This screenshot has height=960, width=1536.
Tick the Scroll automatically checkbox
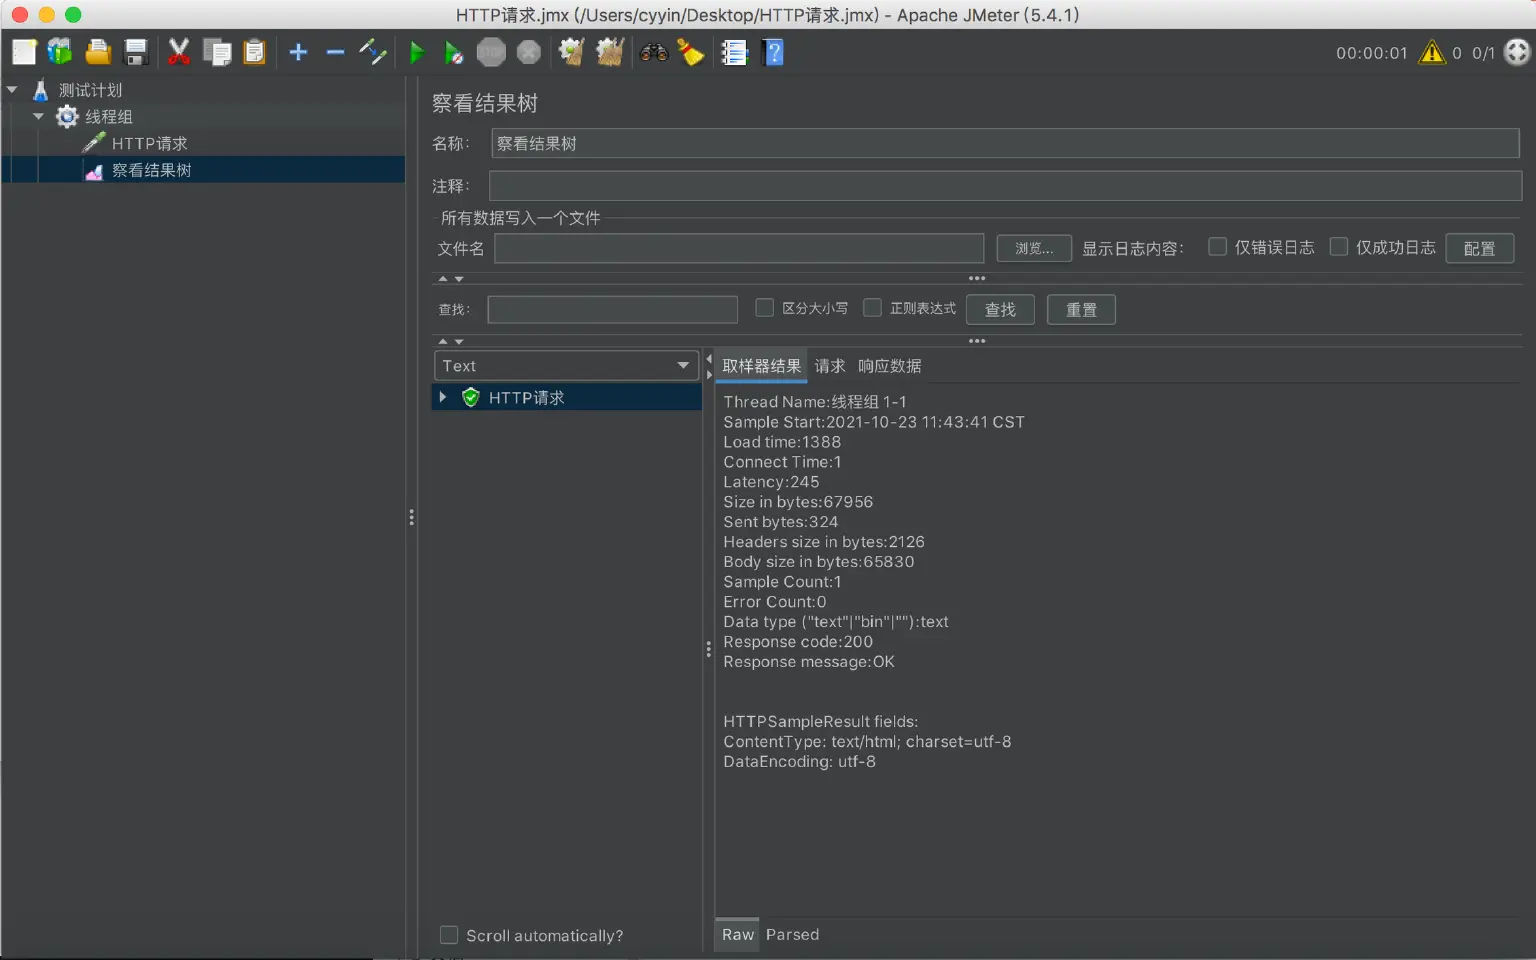pos(450,935)
